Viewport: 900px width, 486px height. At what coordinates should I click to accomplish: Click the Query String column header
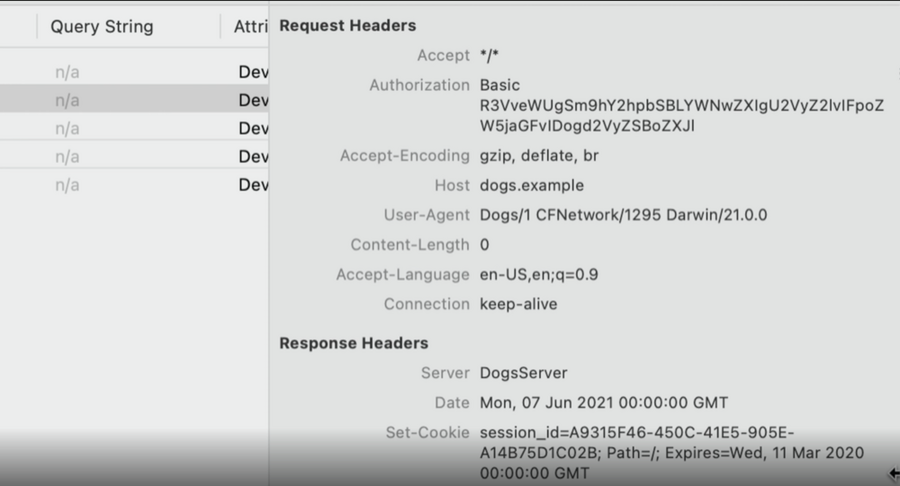[102, 26]
